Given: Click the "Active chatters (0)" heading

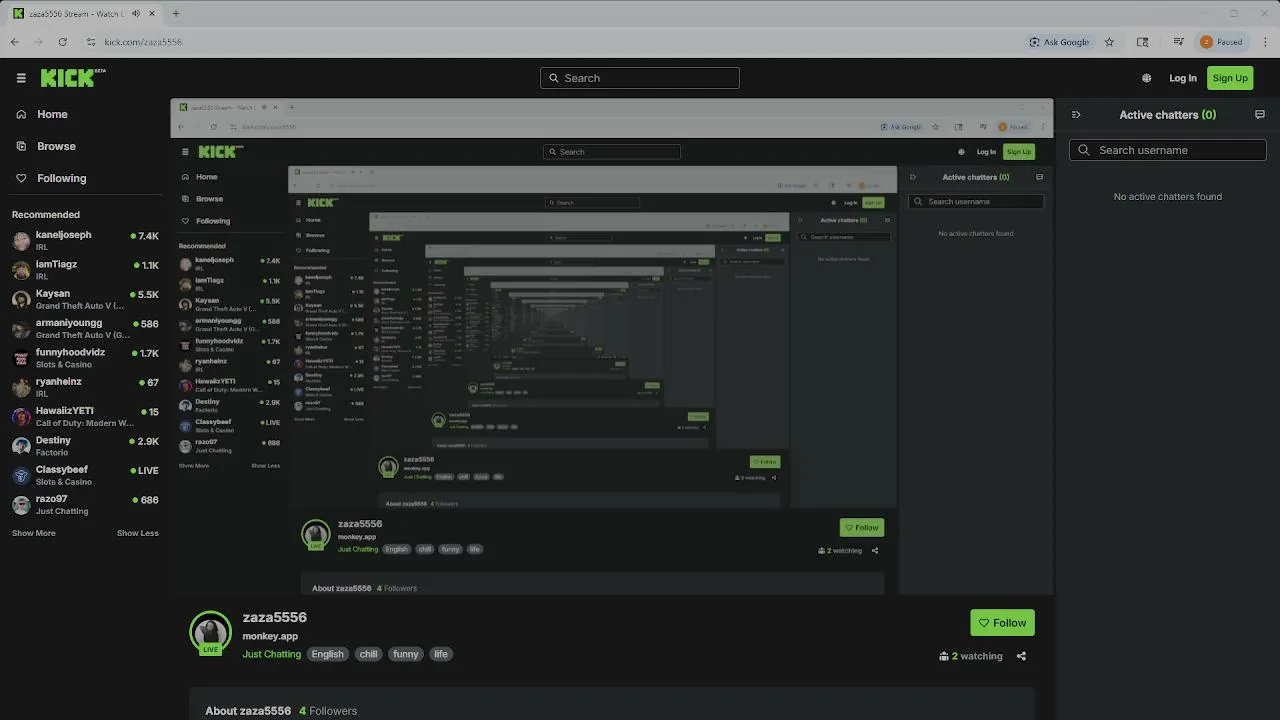Looking at the screenshot, I should pos(1167,115).
